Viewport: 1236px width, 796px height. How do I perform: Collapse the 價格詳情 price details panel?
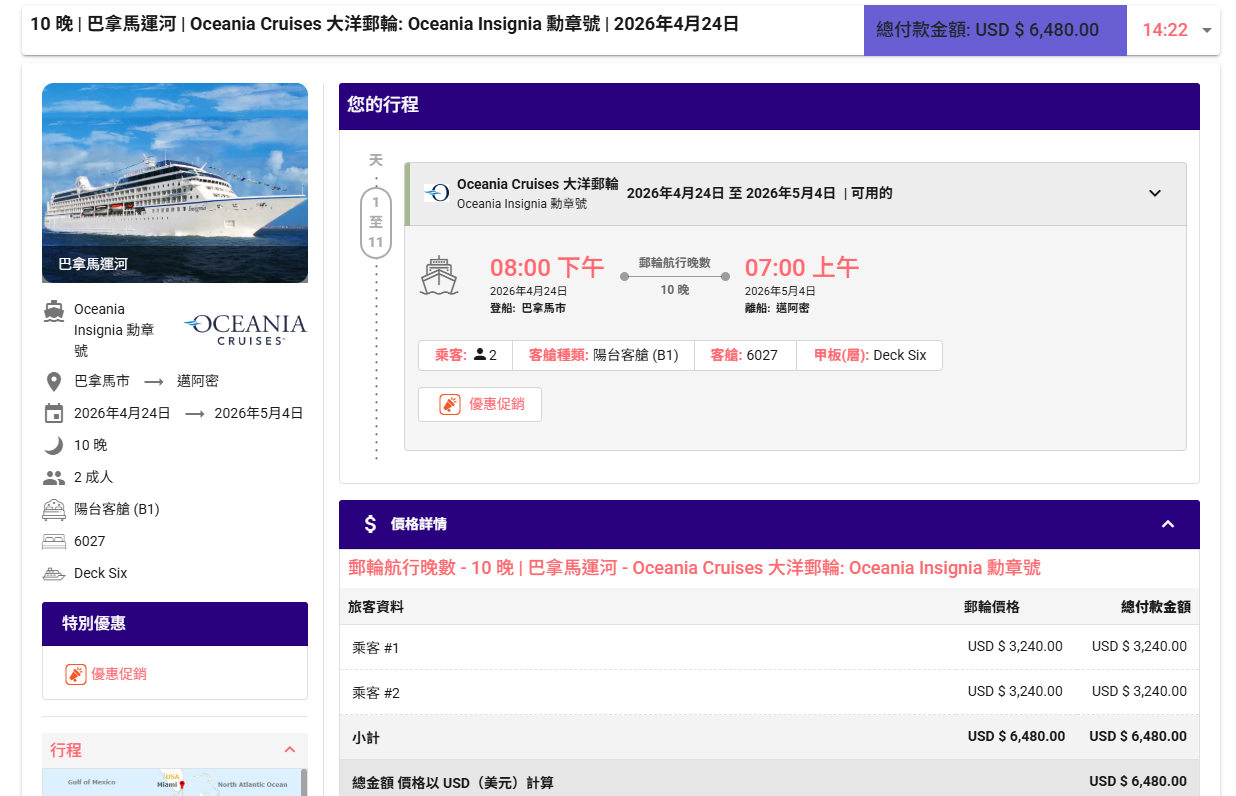[1167, 524]
